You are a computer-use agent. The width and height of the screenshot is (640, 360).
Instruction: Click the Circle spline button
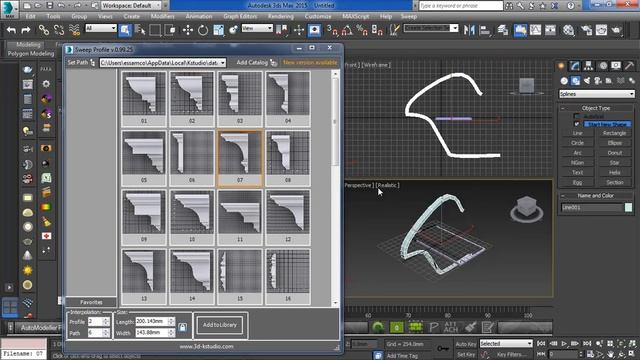click(x=577, y=143)
